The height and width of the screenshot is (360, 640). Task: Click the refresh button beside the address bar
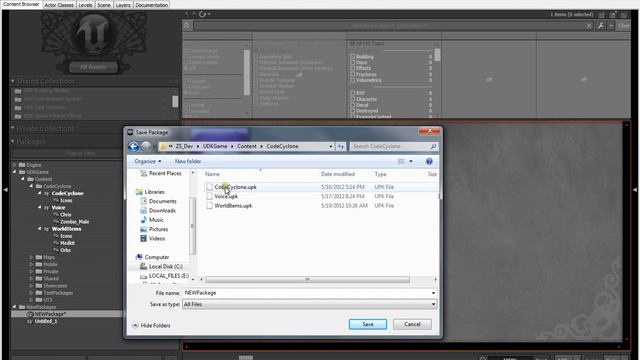tap(341, 146)
